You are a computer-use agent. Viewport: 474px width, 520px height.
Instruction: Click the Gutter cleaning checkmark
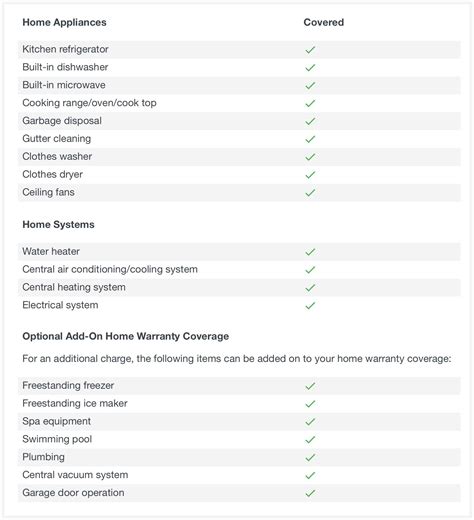(310, 139)
